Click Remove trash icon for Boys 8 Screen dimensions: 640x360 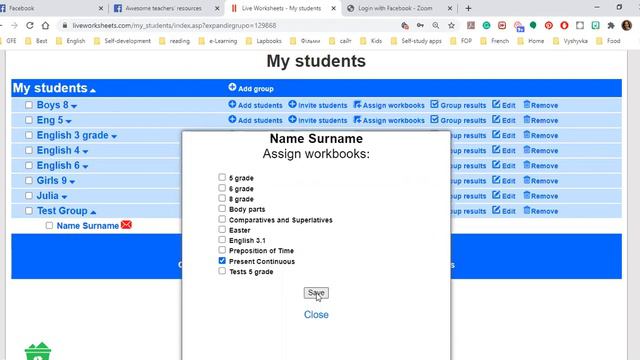[527, 104]
